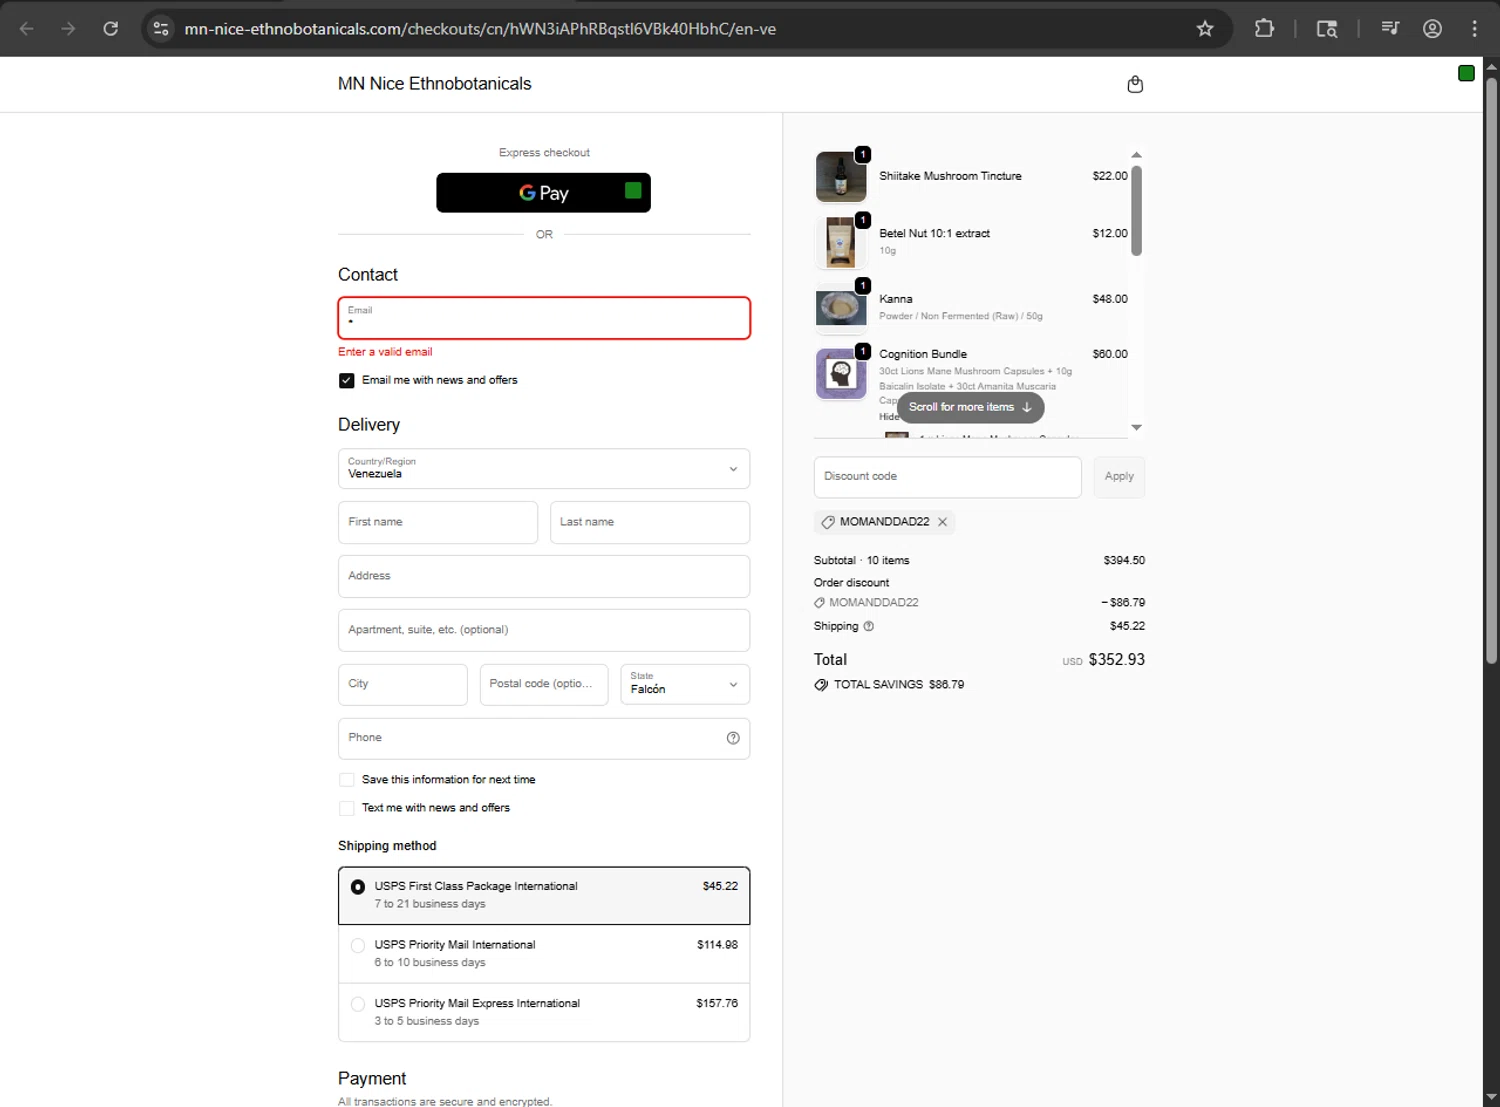Focus the City field
Screen dimensions: 1500x1107
tap(403, 684)
